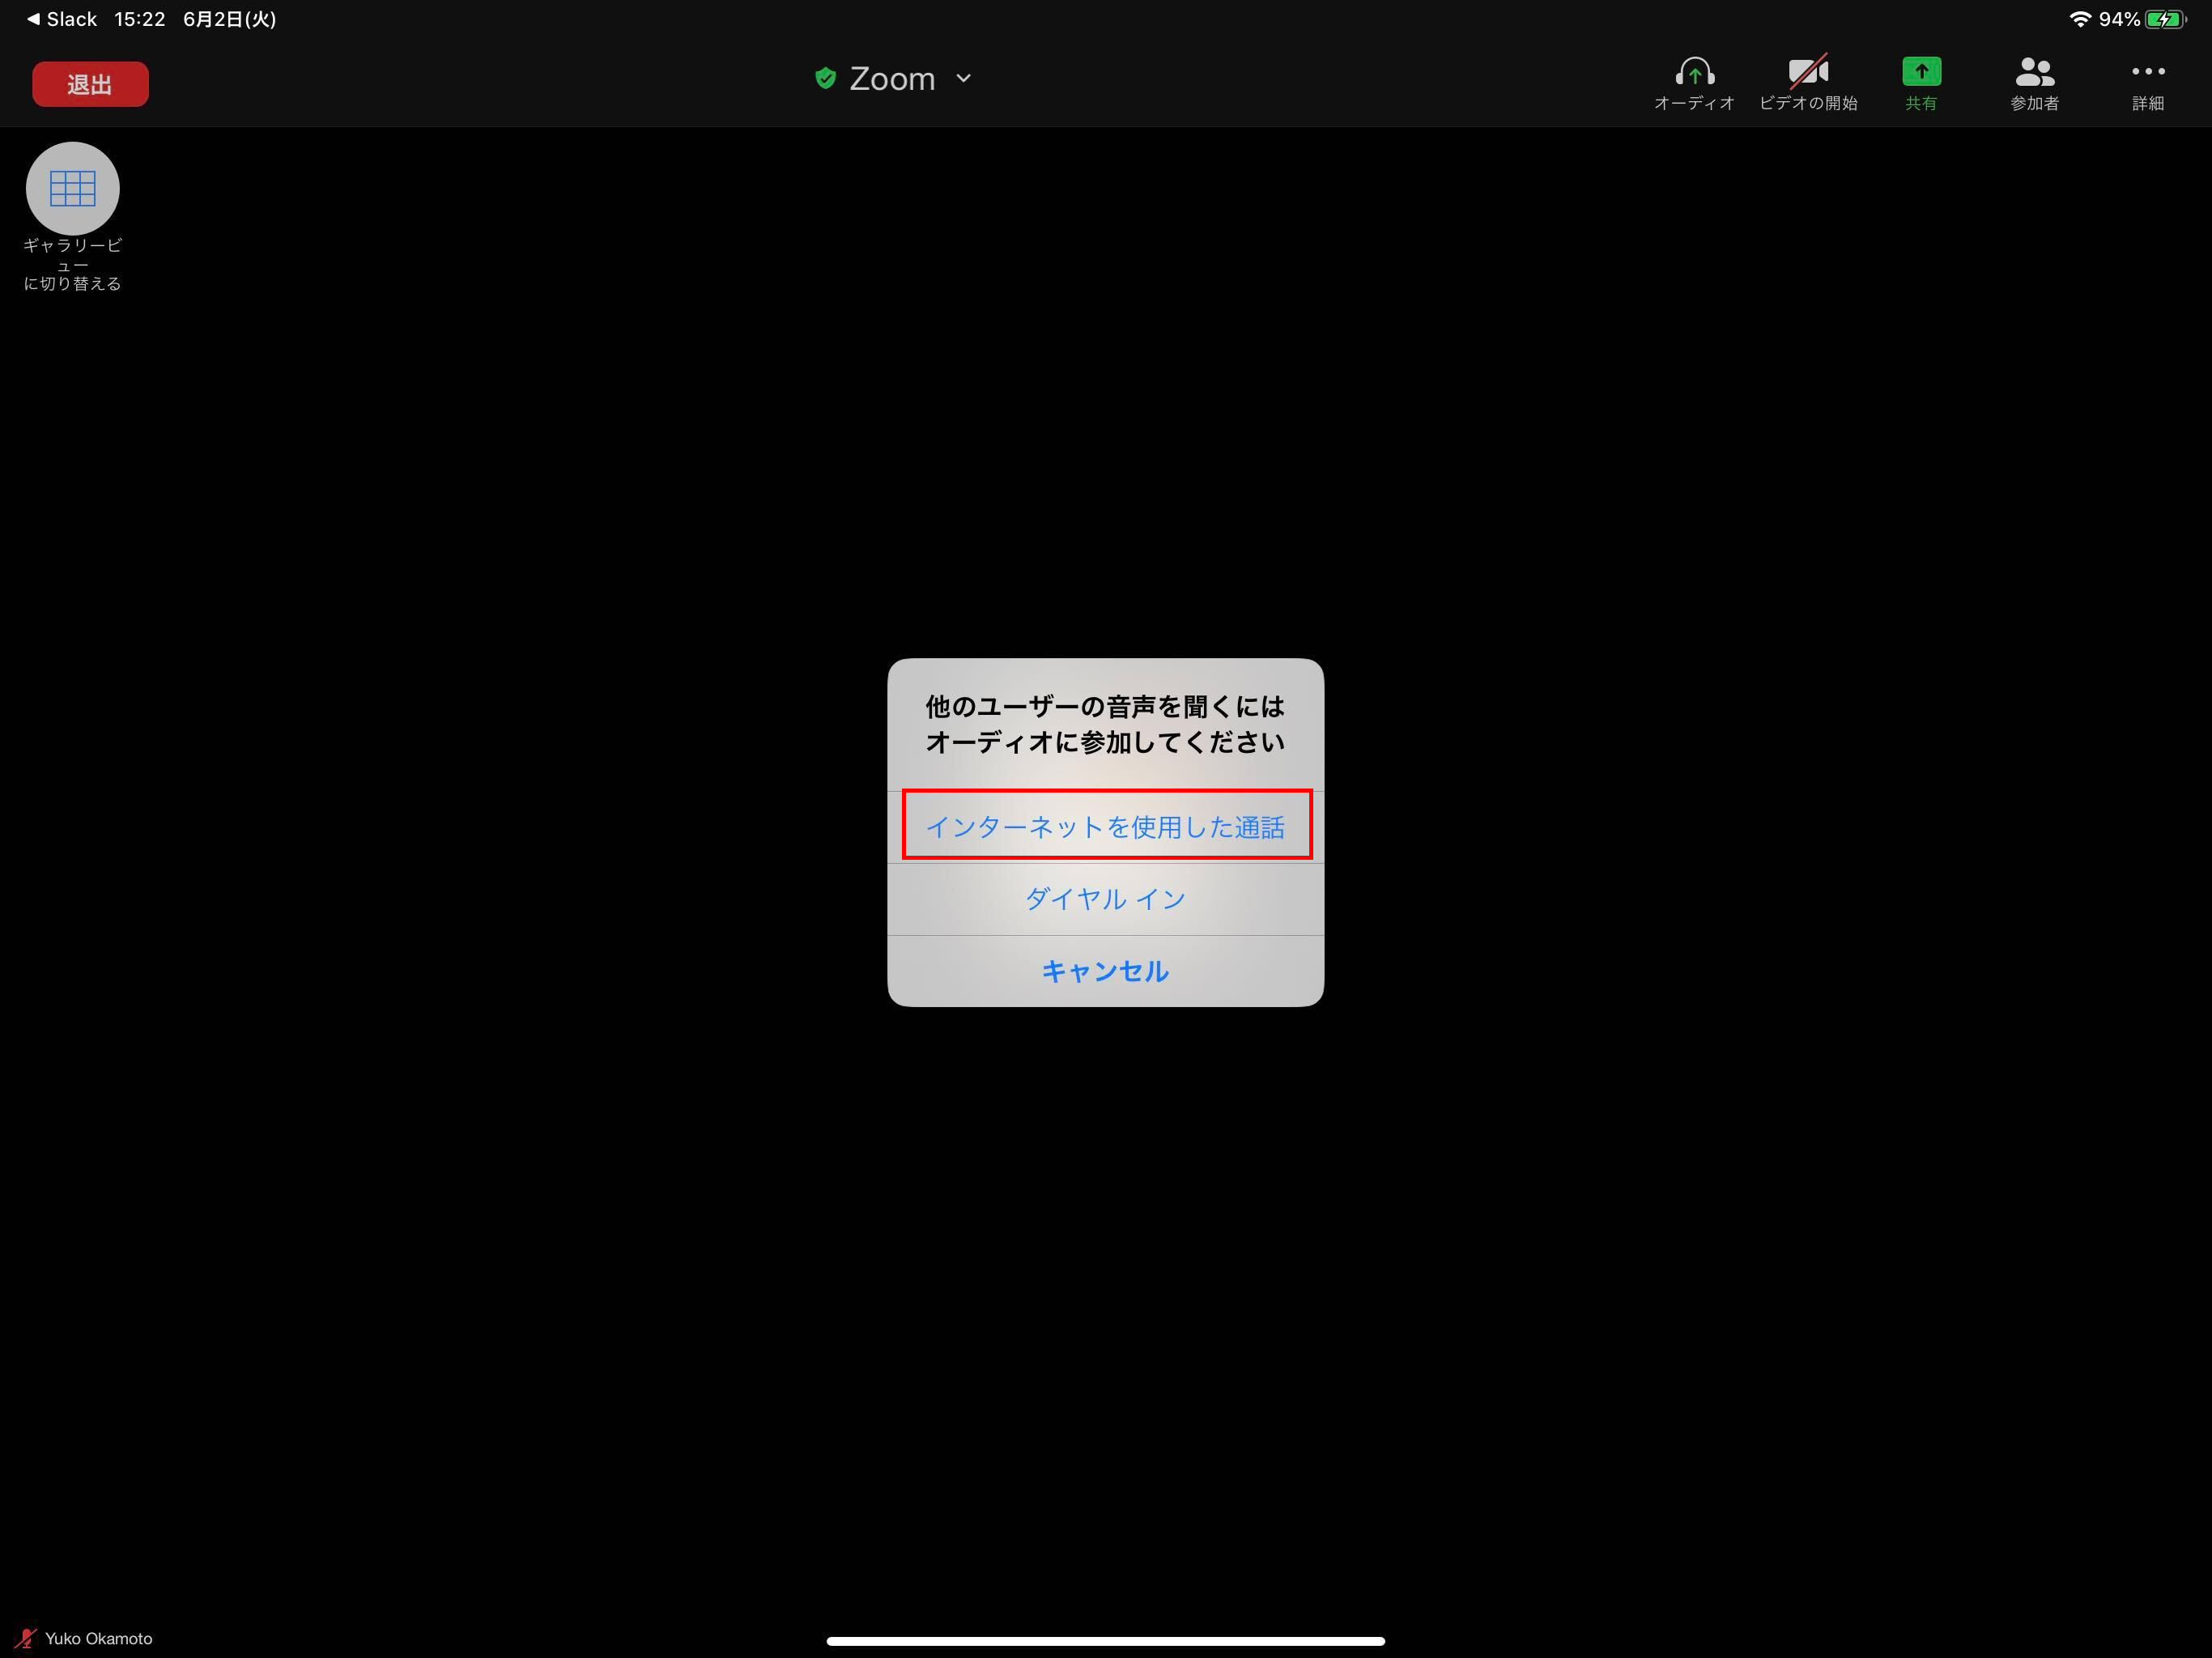Tap the red 退出 leave button
Screen dimensions: 2212x1658
point(90,84)
